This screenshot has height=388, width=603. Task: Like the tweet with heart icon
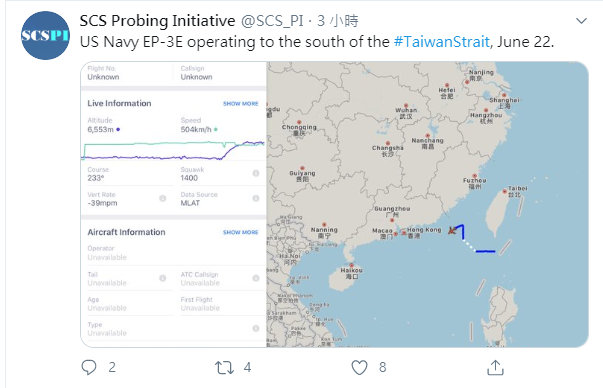coord(360,367)
